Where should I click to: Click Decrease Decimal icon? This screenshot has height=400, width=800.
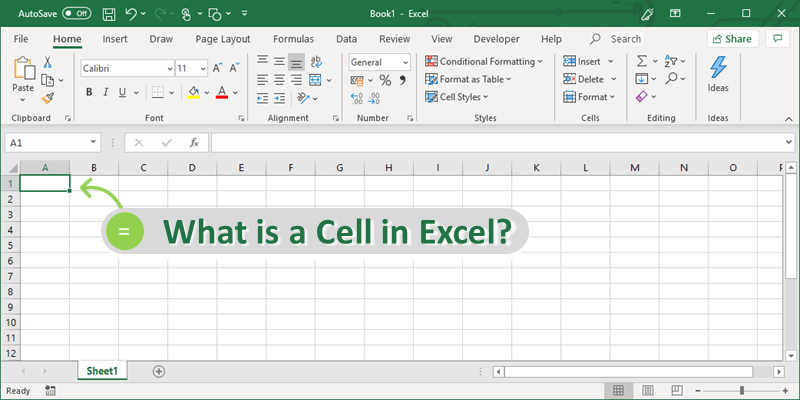point(374,98)
